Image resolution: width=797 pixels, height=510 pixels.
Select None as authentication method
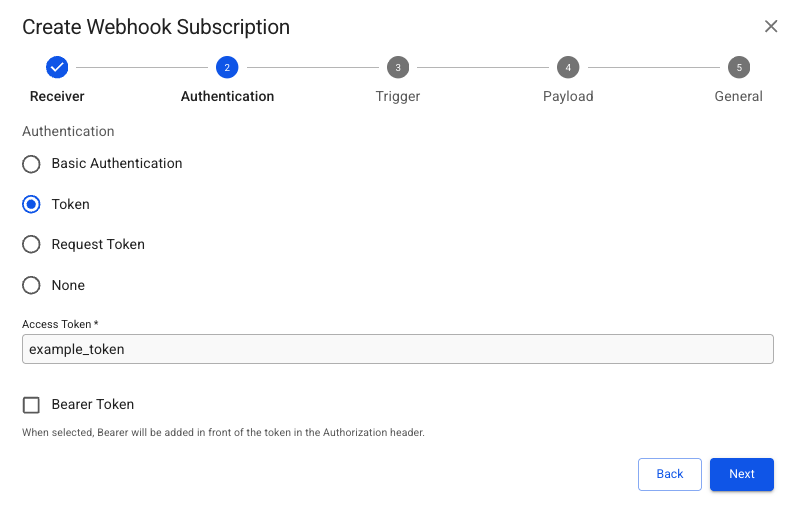(32, 286)
